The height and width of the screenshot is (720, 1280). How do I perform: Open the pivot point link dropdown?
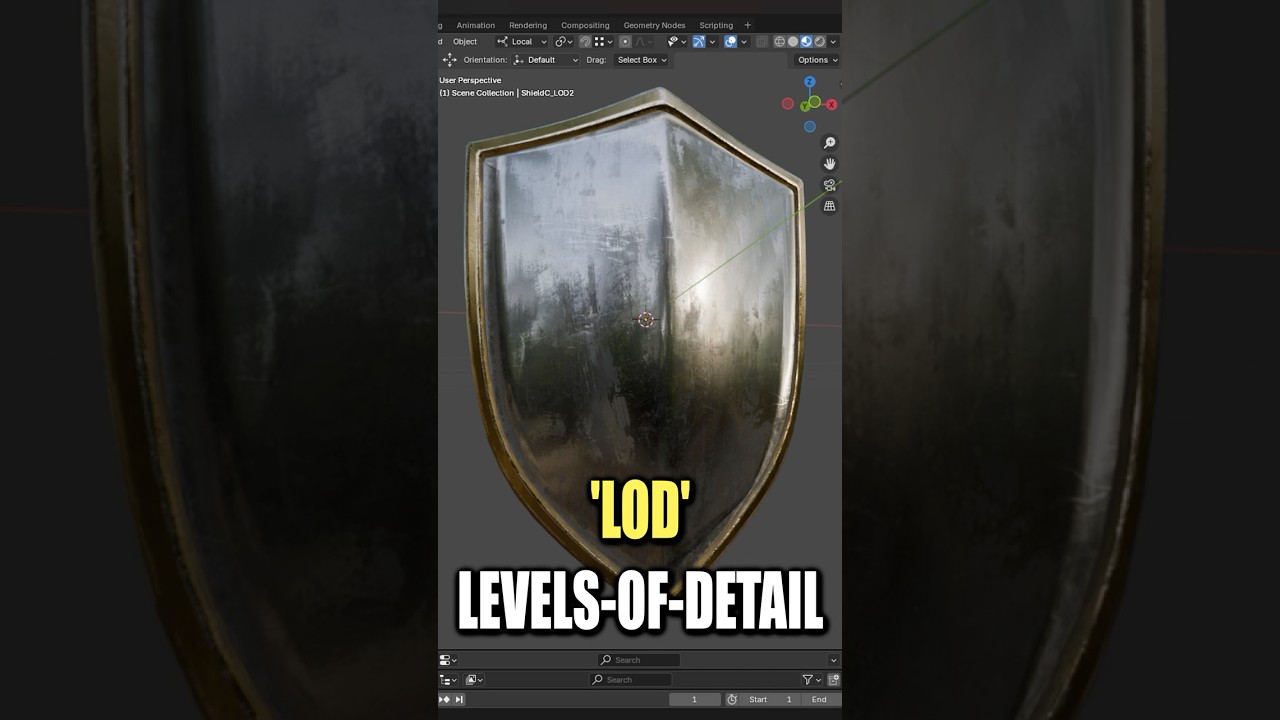point(563,41)
